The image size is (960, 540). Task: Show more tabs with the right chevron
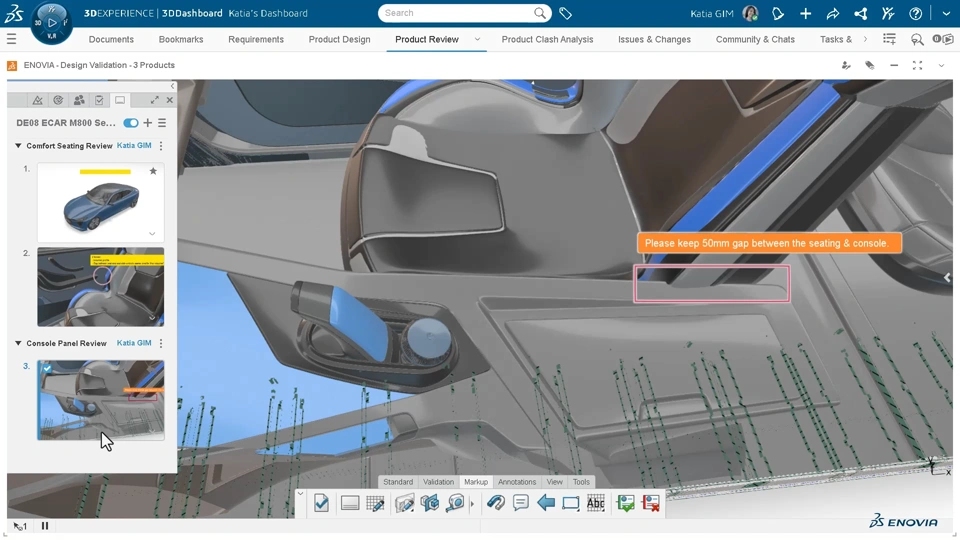(864, 39)
